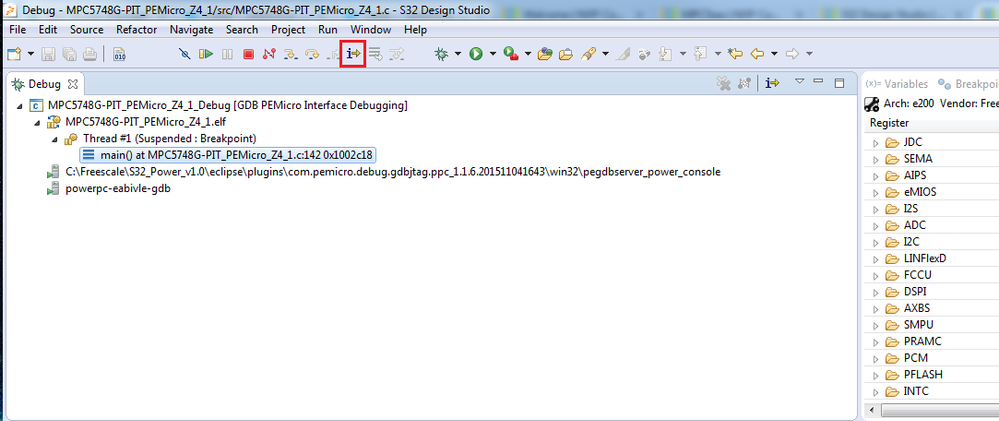
Task: Select the pegdbserver_power_console process row
Action: click(384, 172)
